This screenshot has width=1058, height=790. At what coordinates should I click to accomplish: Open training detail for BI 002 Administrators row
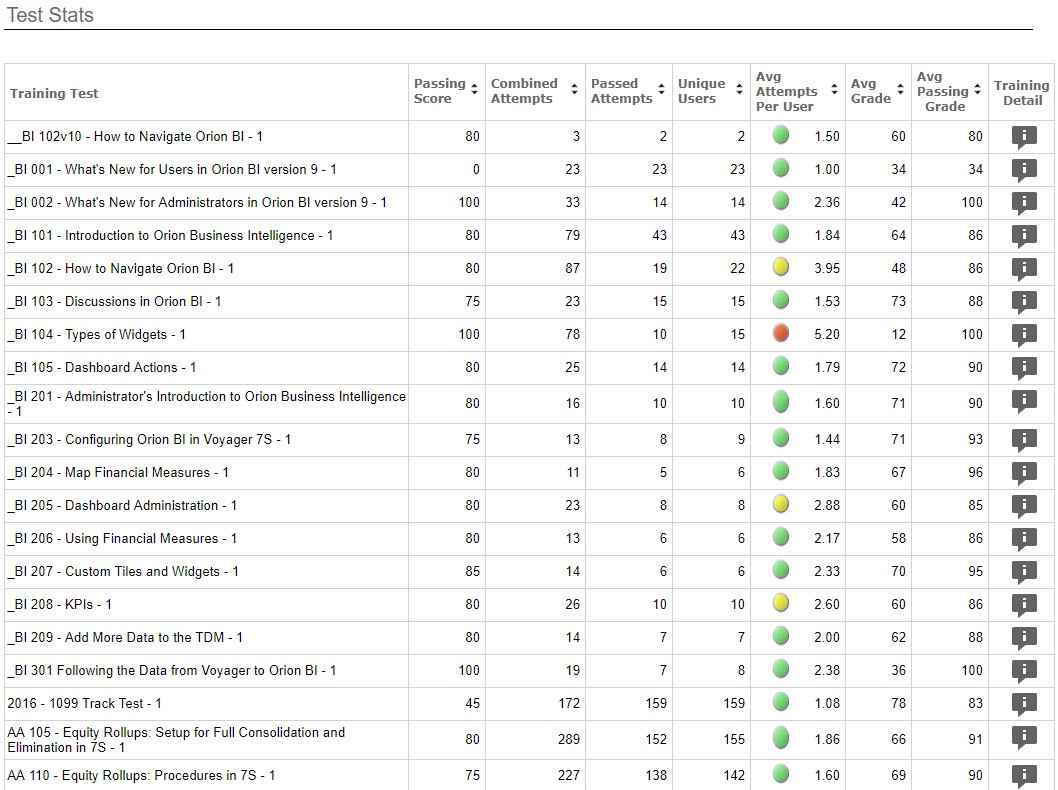[x=1024, y=203]
